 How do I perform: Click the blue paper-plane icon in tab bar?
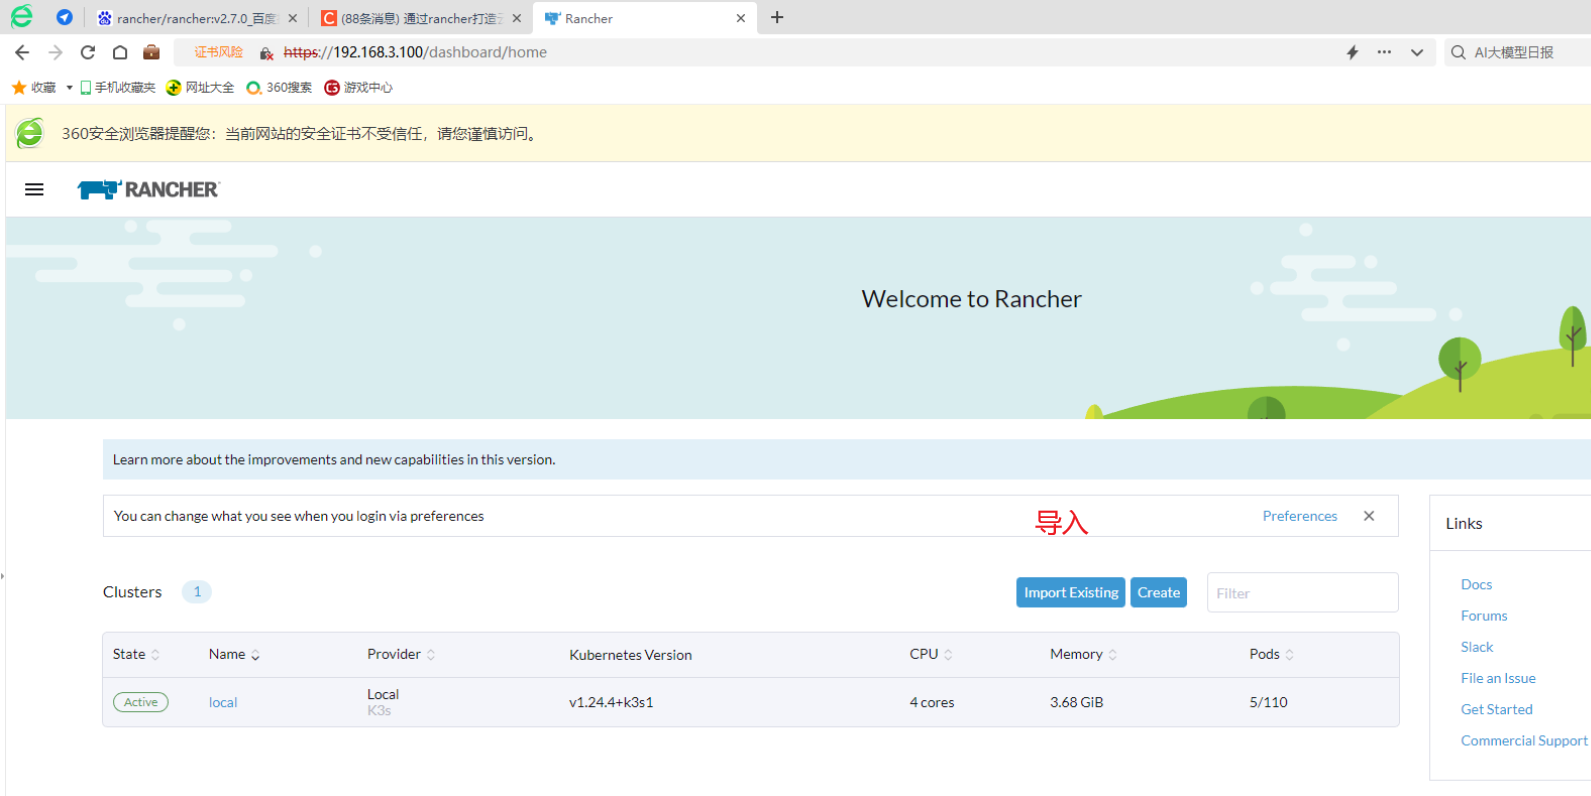point(65,17)
